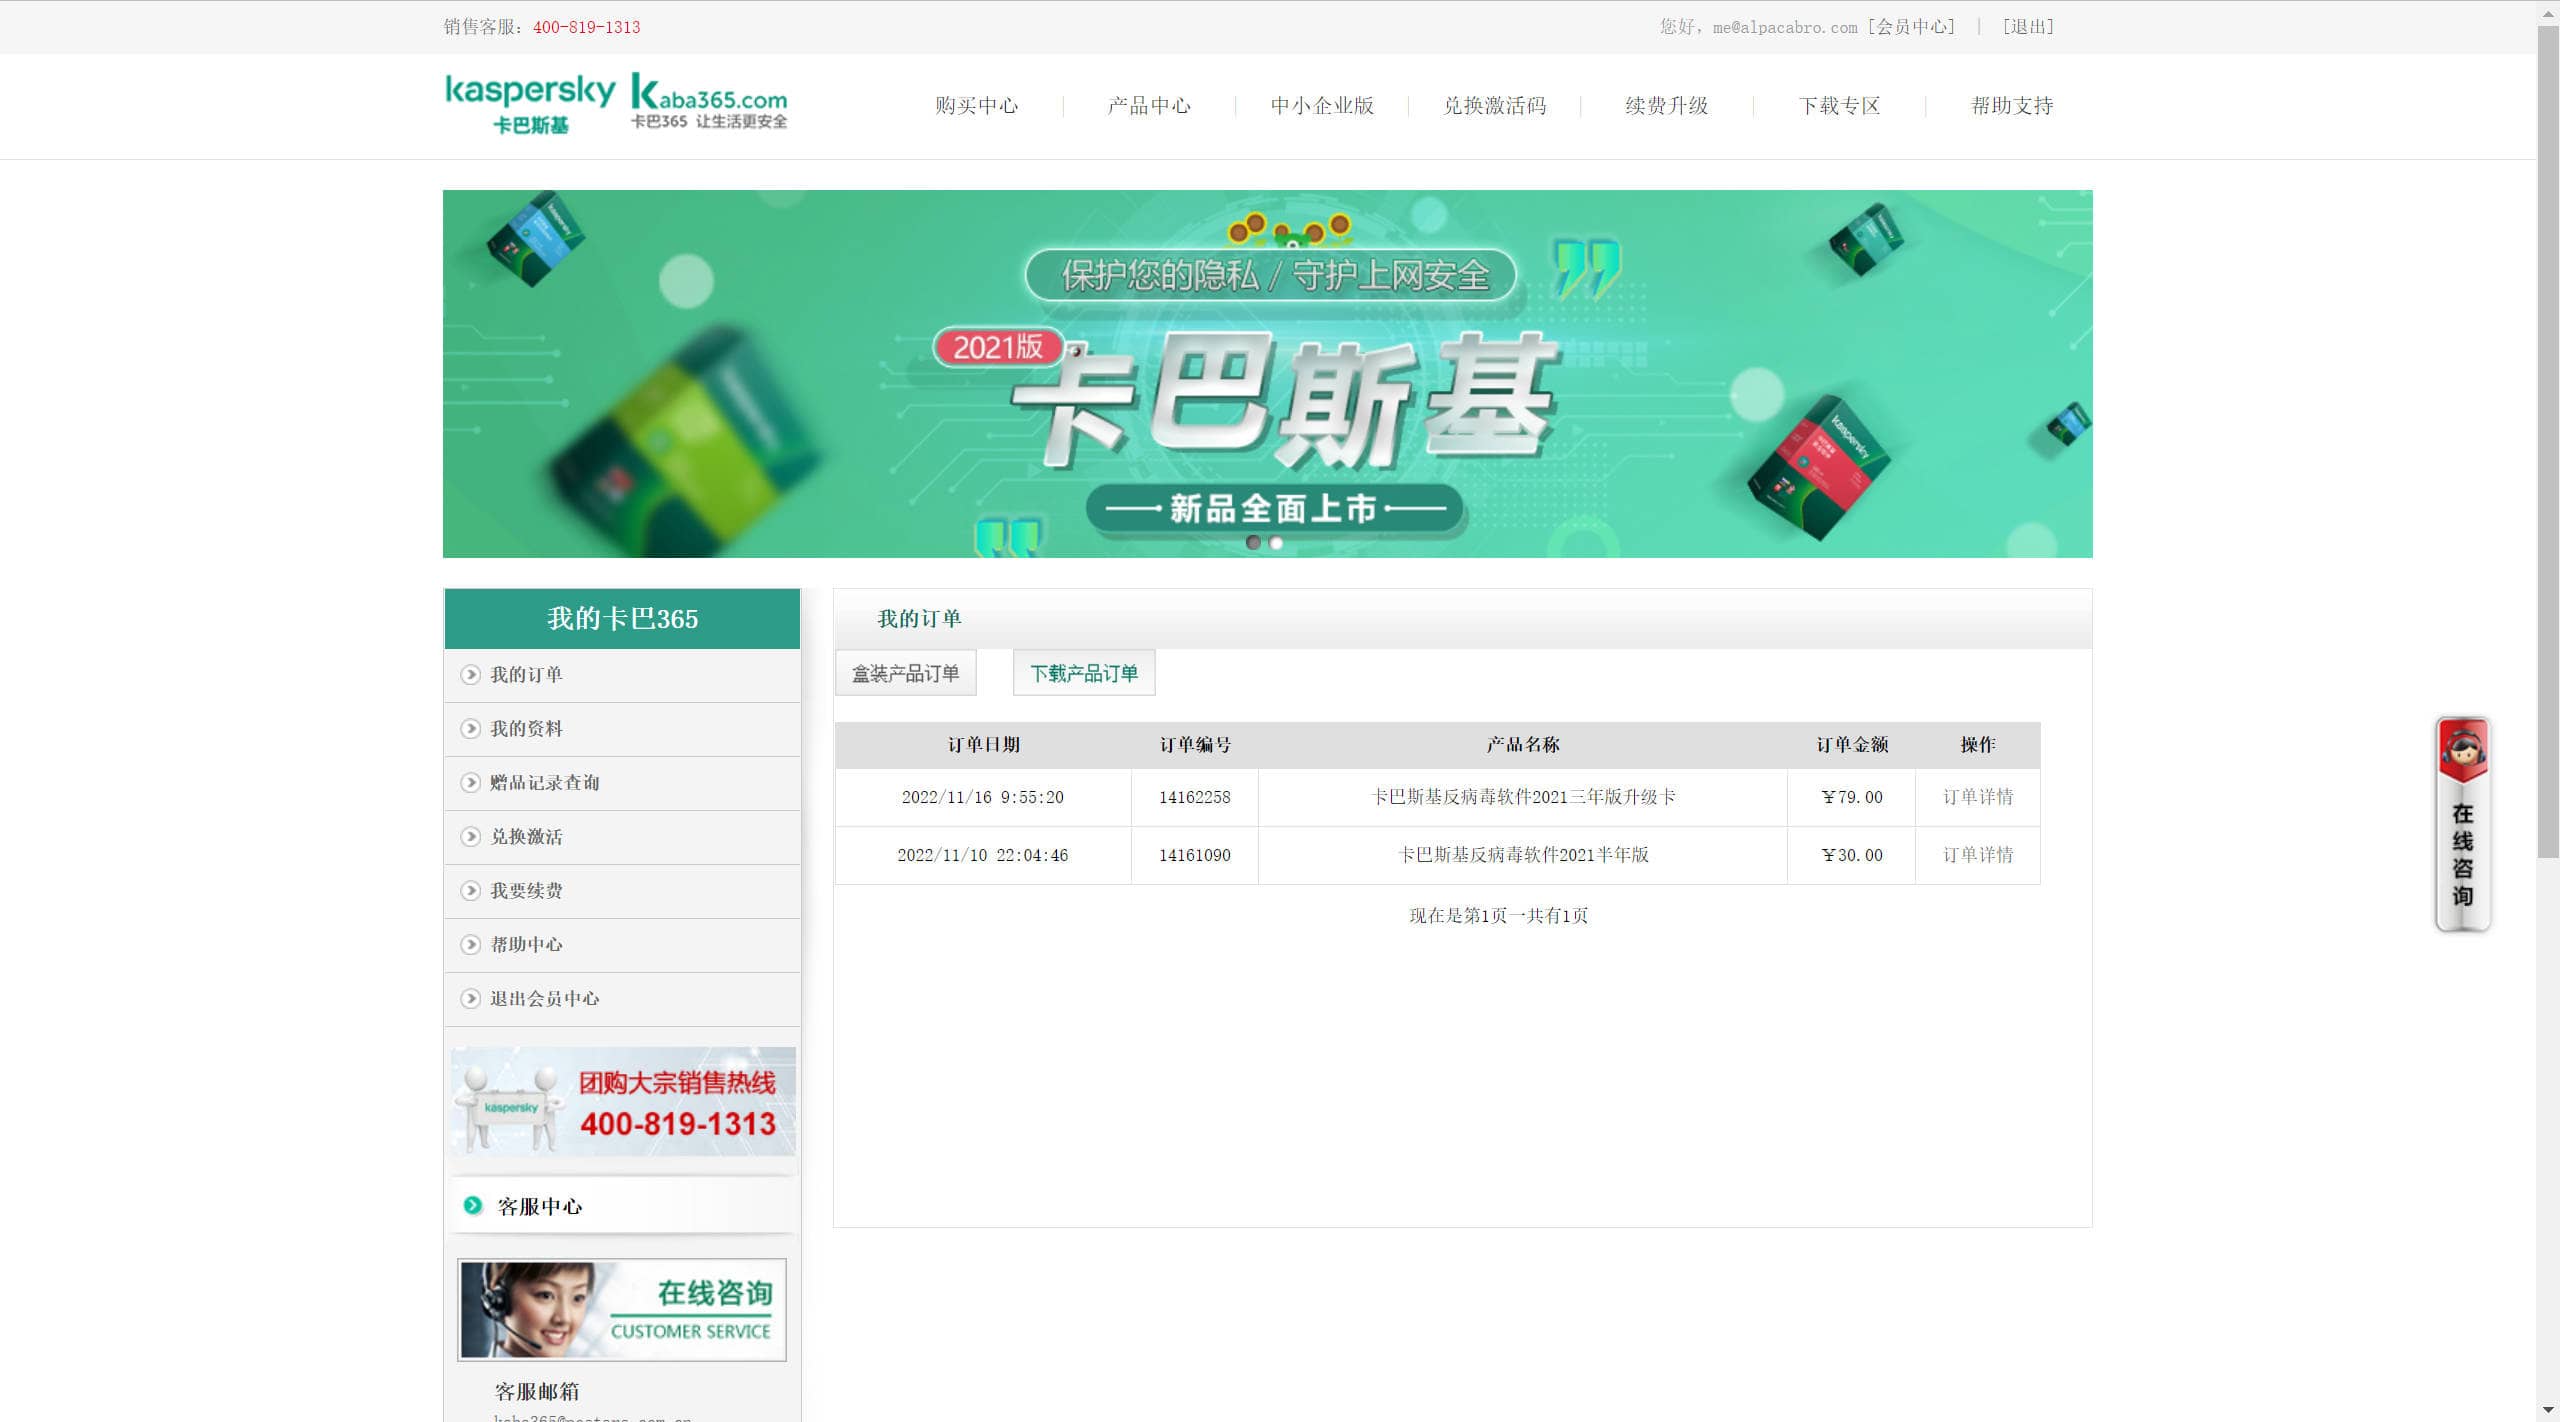Open 续费升级 navigation item

1667,106
